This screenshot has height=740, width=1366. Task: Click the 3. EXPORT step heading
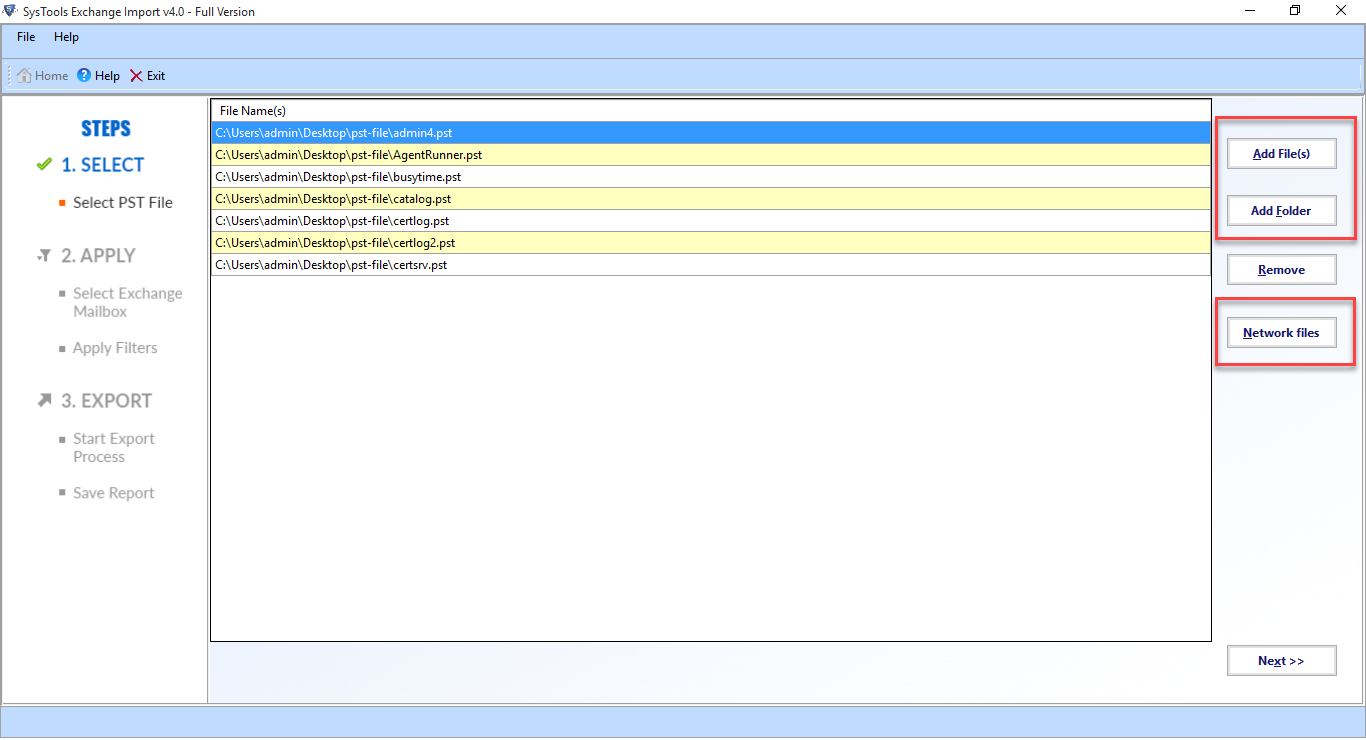coord(106,401)
